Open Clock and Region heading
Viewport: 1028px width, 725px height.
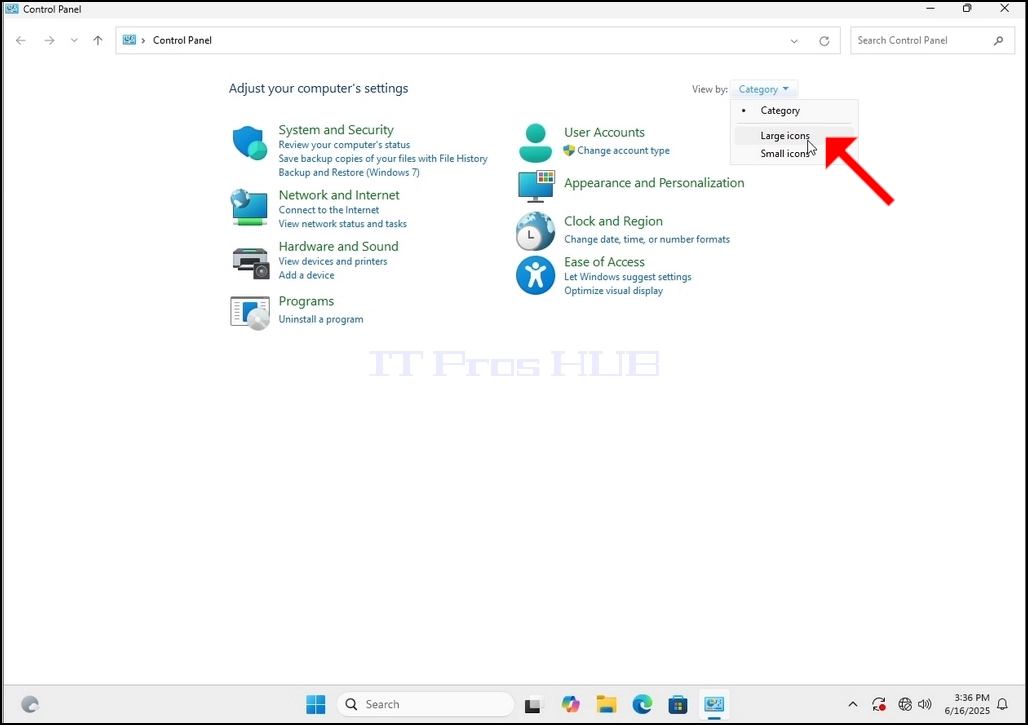click(x=613, y=222)
